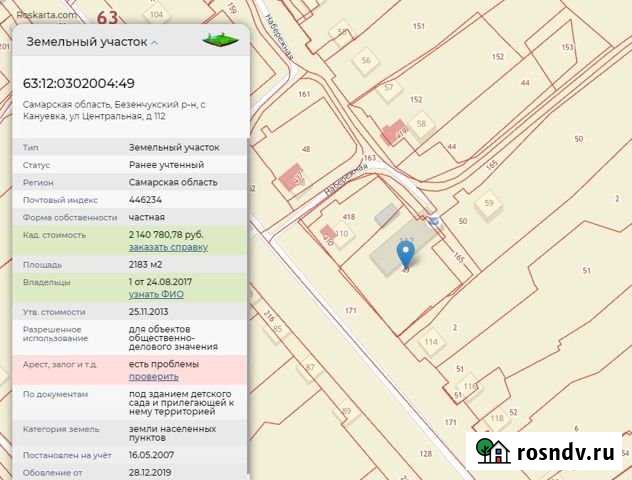Open the узнать ФИО link

pyautogui.click(x=157, y=295)
